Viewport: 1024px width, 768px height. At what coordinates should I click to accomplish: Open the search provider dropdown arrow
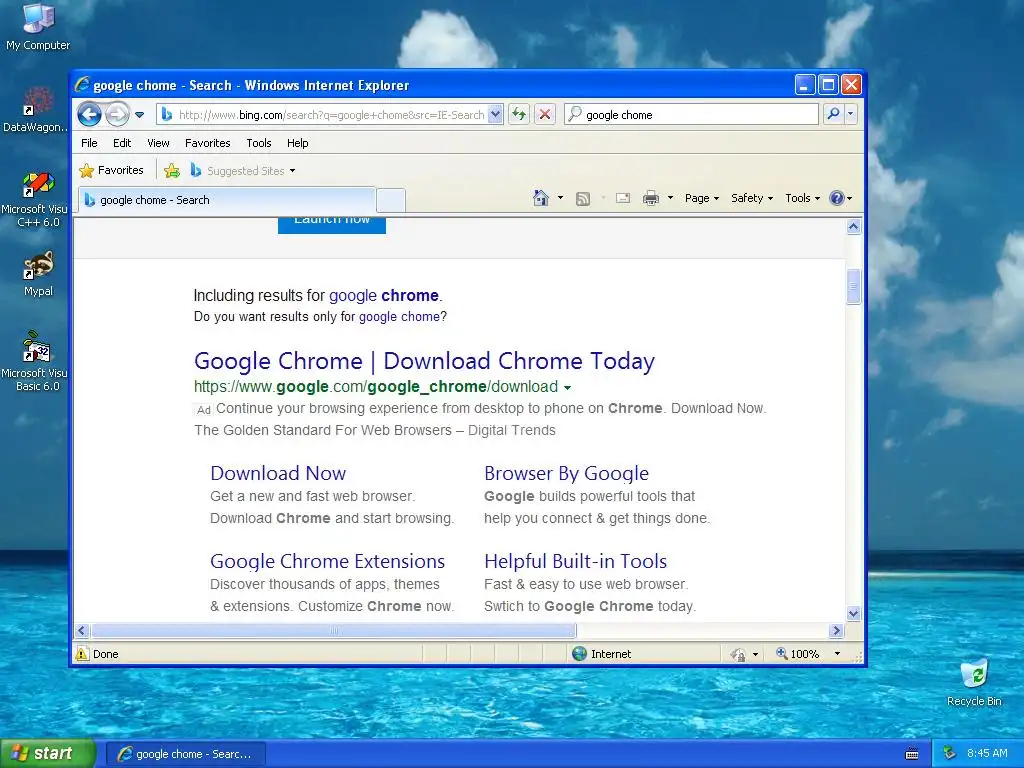coord(850,114)
